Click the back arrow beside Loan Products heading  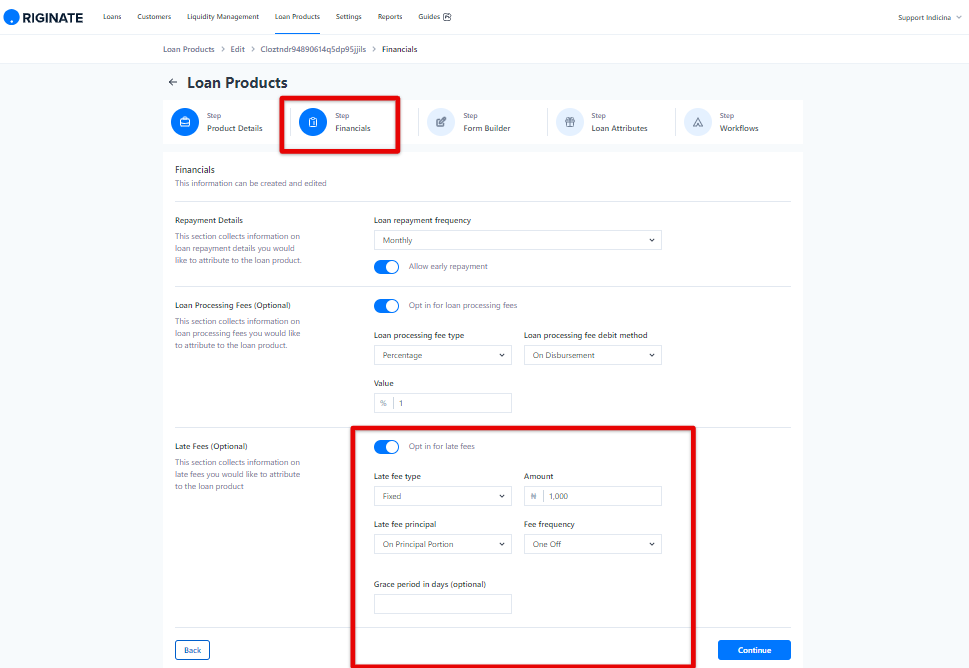173,82
